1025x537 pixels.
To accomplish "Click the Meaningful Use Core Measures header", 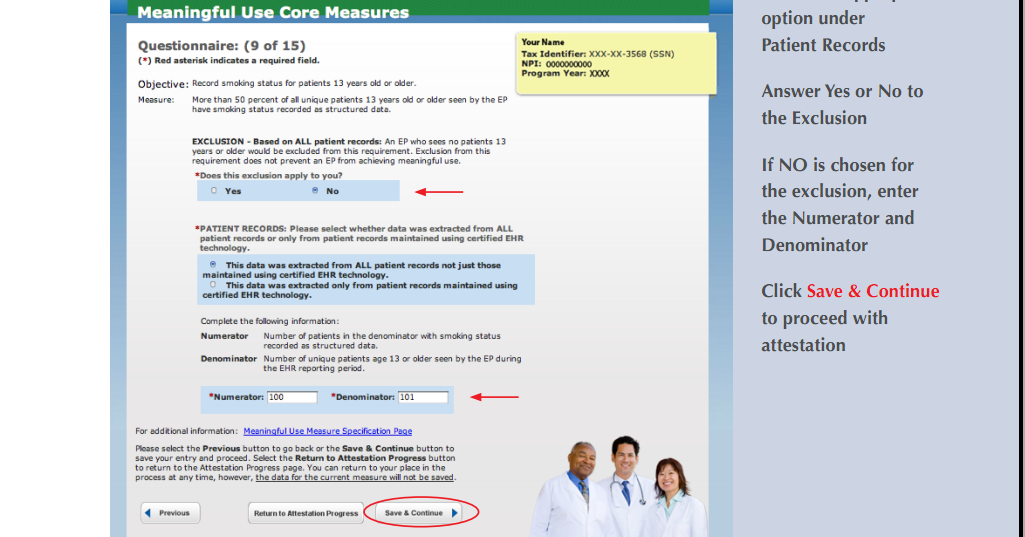I will pyautogui.click(x=273, y=13).
